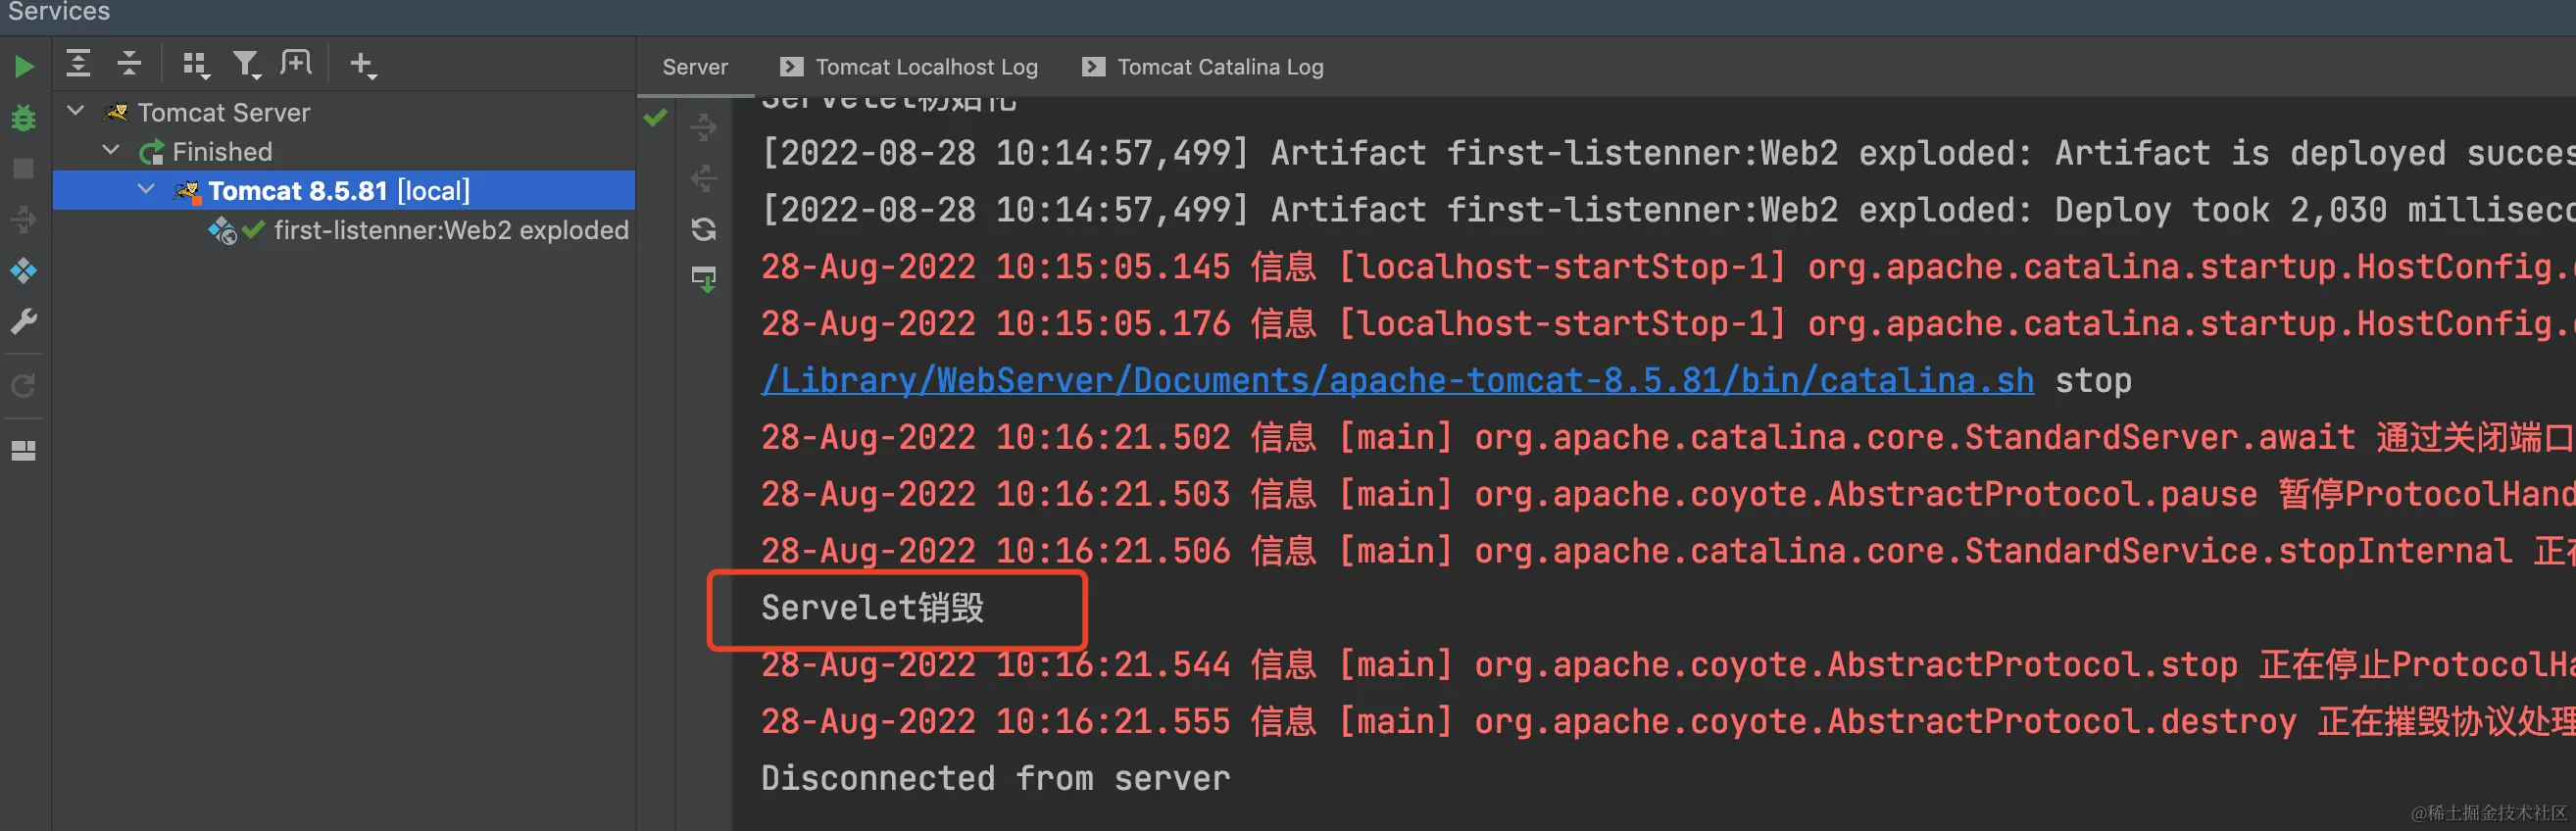The image size is (2576, 831).
Task: Select first-listenner:Web2 exploded artifact
Action: 450,230
